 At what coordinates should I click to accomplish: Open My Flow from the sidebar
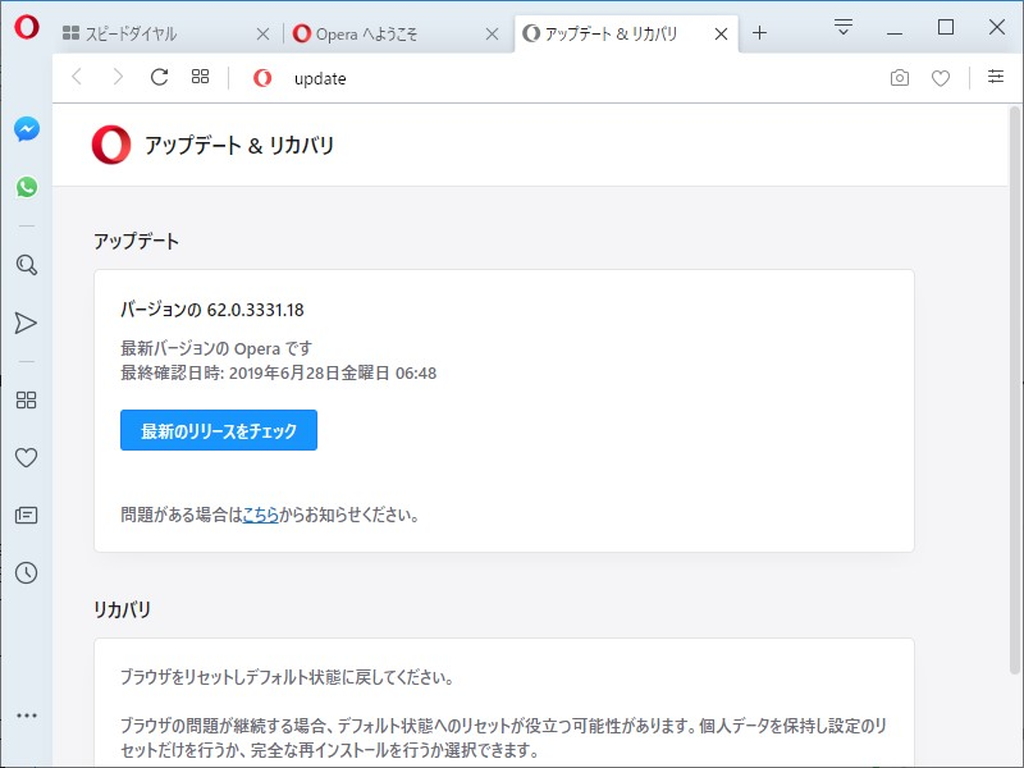26,323
